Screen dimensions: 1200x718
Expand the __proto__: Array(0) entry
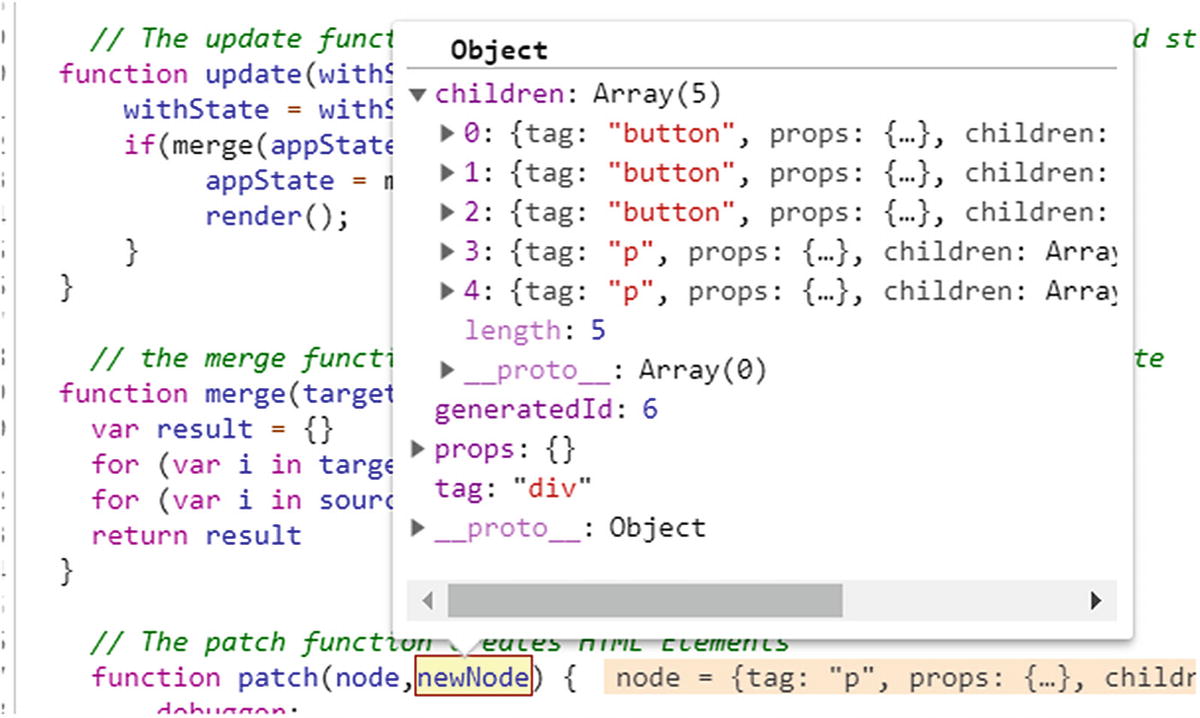[446, 369]
